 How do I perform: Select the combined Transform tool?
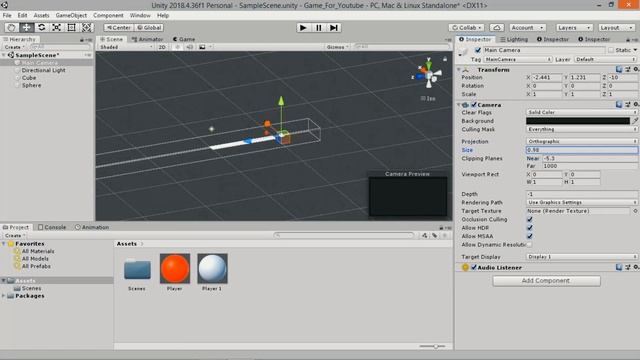(x=87, y=27)
